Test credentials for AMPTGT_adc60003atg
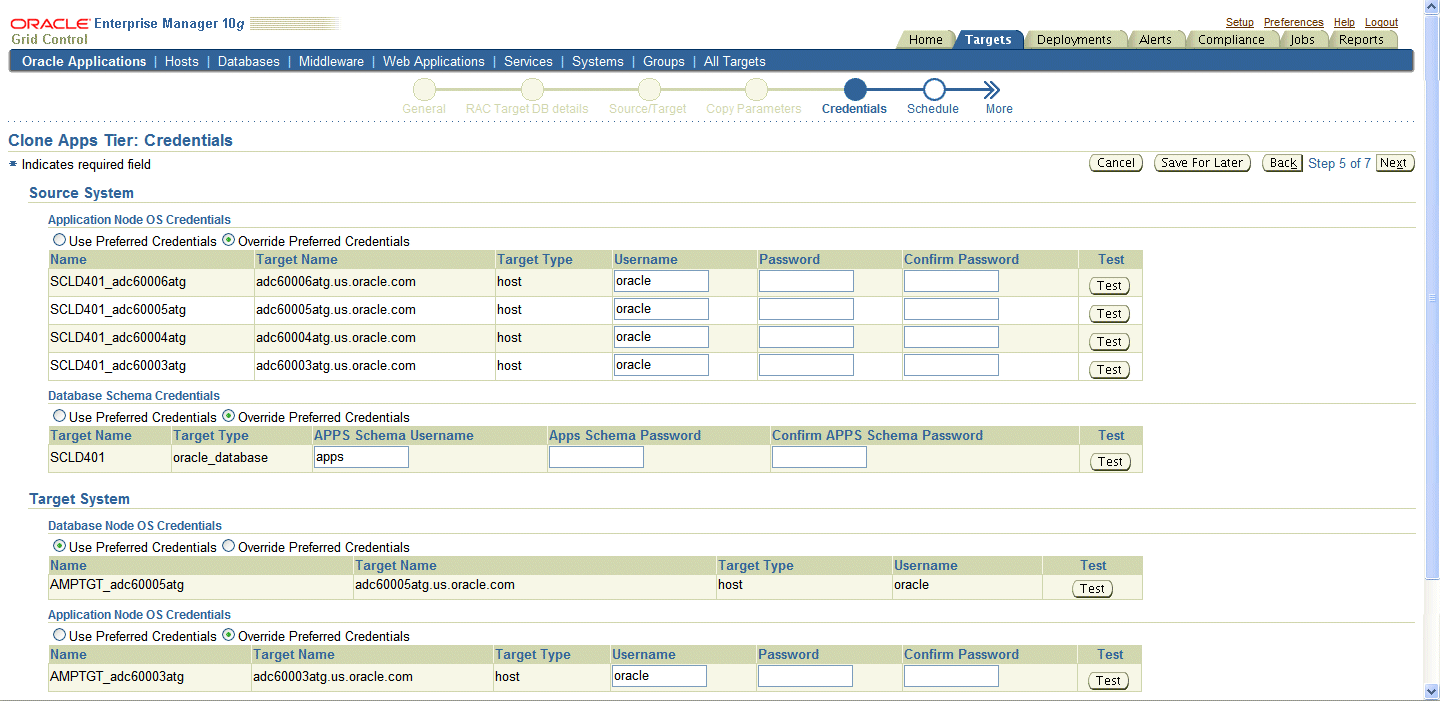 point(1109,681)
